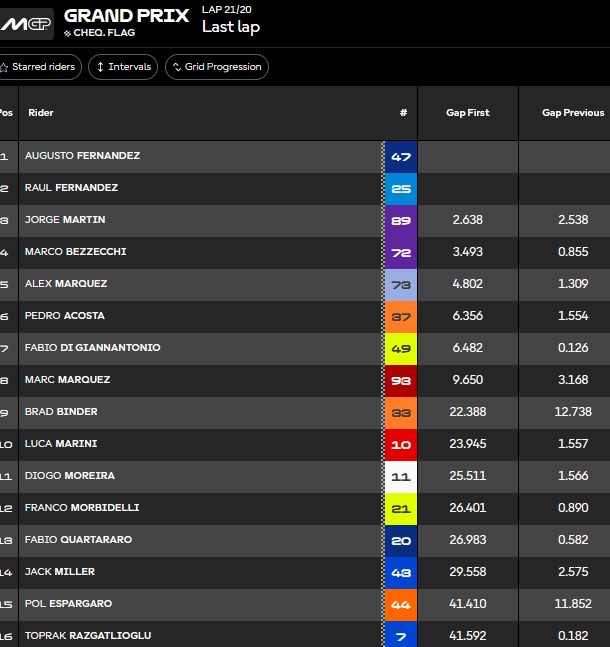Select Alex Marquez rider name
The image size is (610, 647).
click(x=66, y=283)
